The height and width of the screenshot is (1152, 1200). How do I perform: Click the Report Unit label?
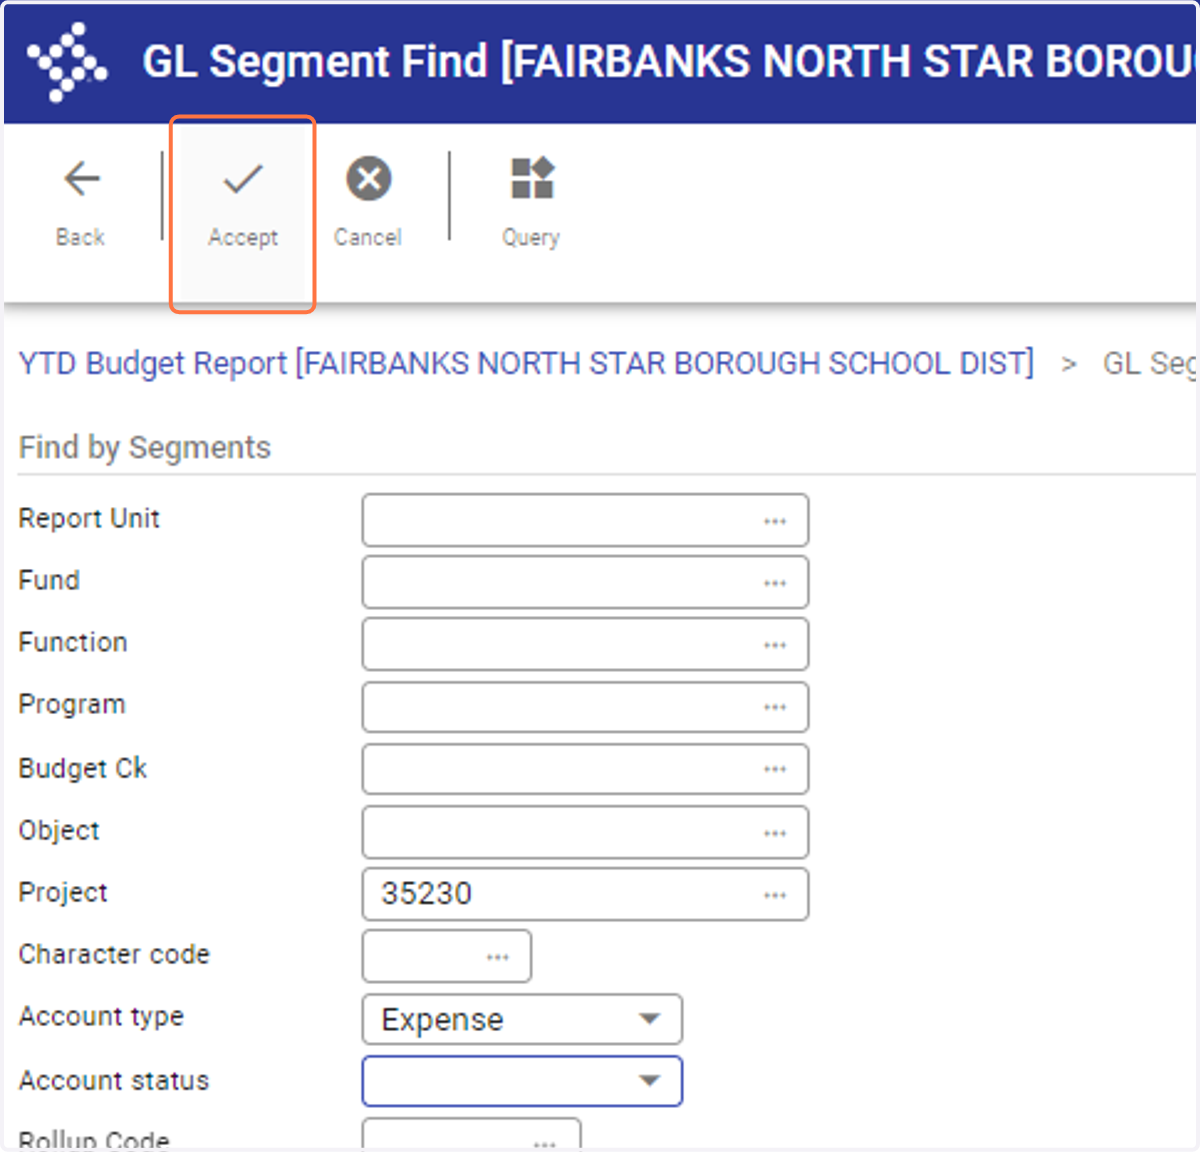(89, 518)
